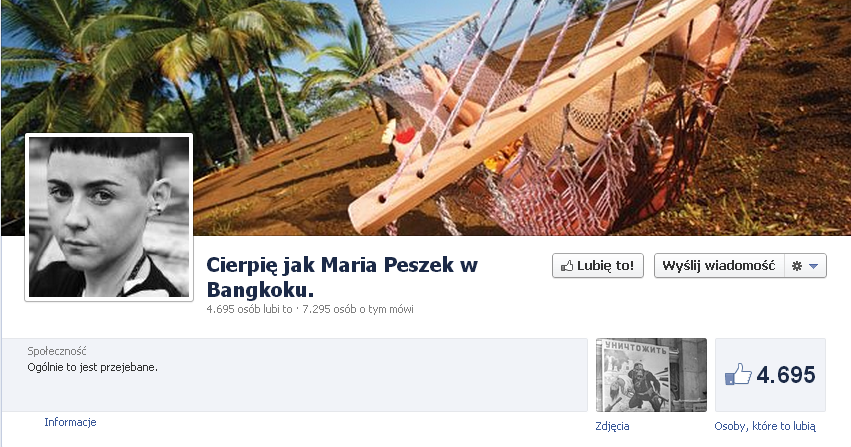Open the Zdjęcia link under the photo thumbnail
851x447 pixels.
(612, 426)
